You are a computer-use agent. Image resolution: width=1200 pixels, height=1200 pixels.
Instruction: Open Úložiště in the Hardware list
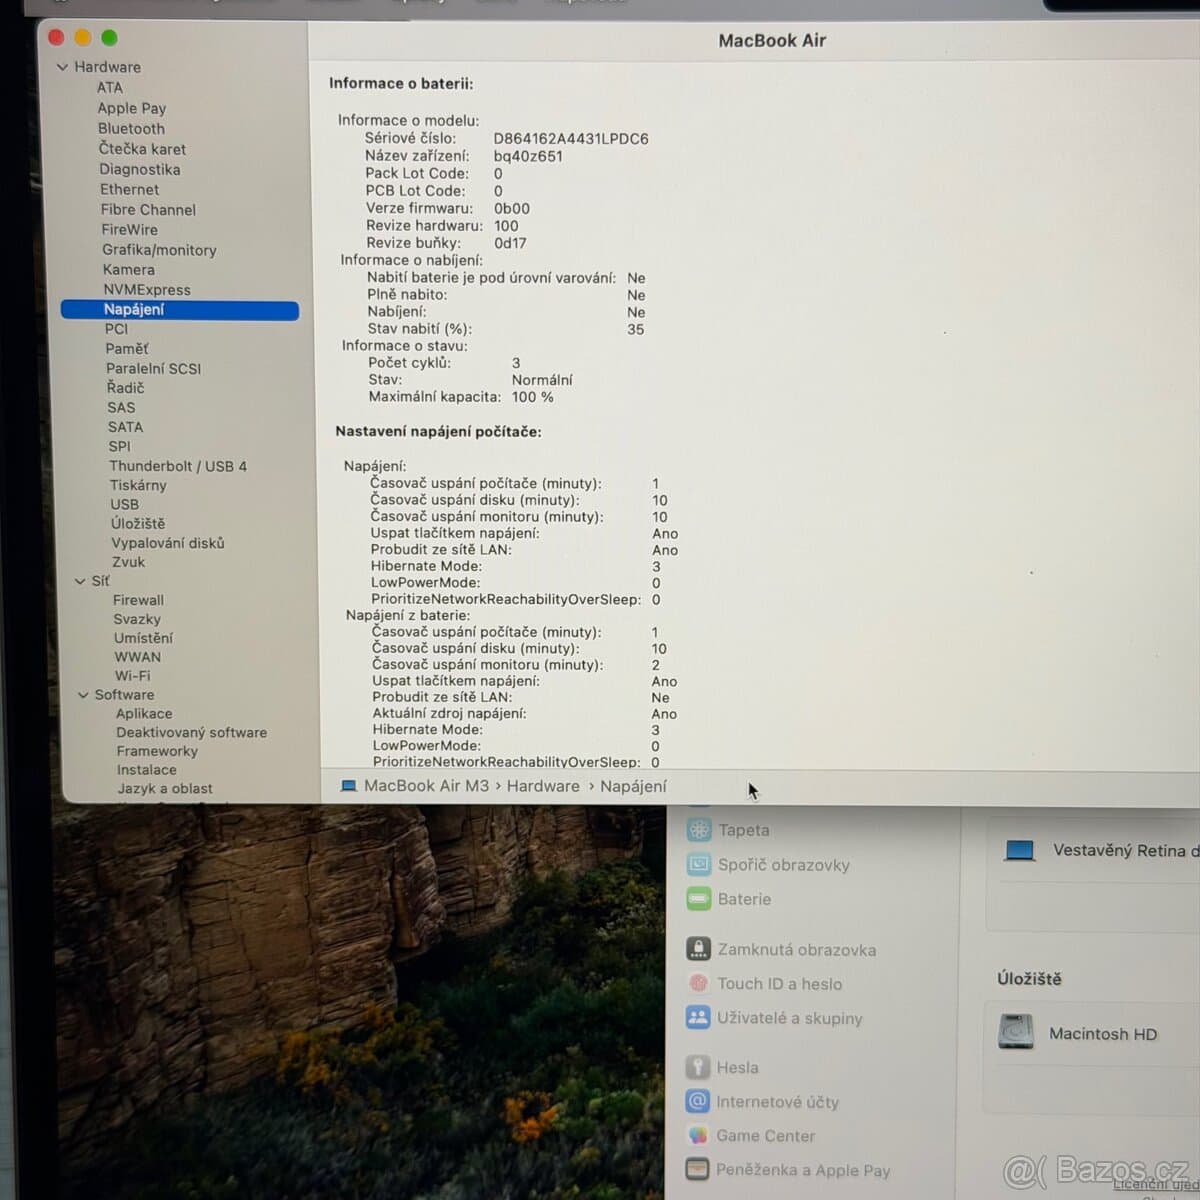[138, 524]
